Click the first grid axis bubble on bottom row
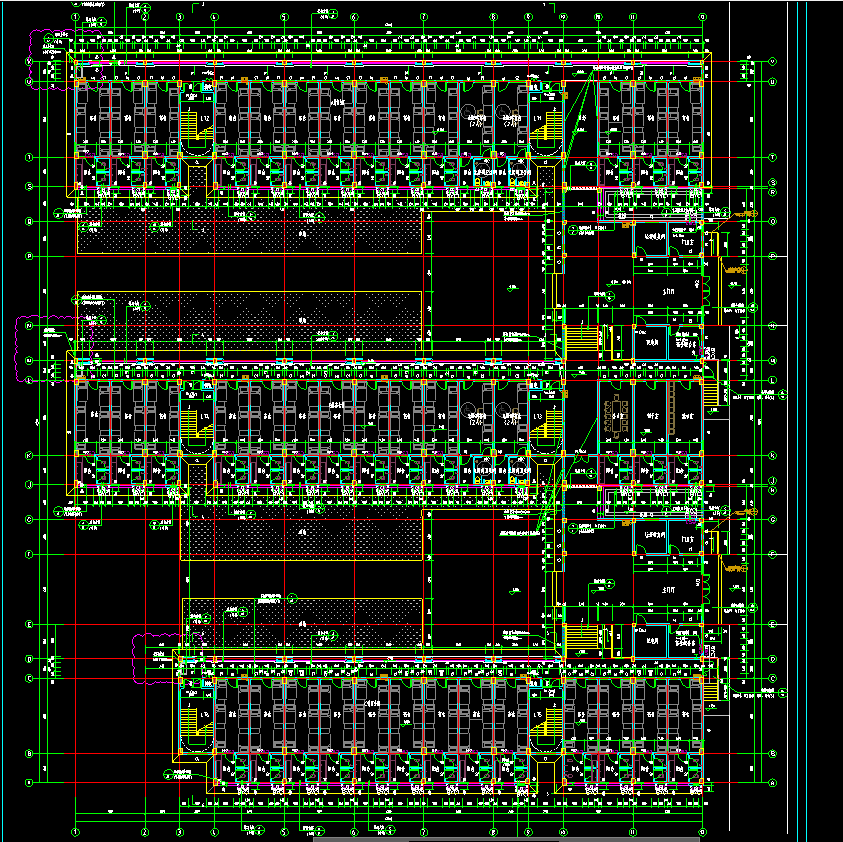Image resolution: width=843 pixels, height=842 pixels. (x=77, y=832)
